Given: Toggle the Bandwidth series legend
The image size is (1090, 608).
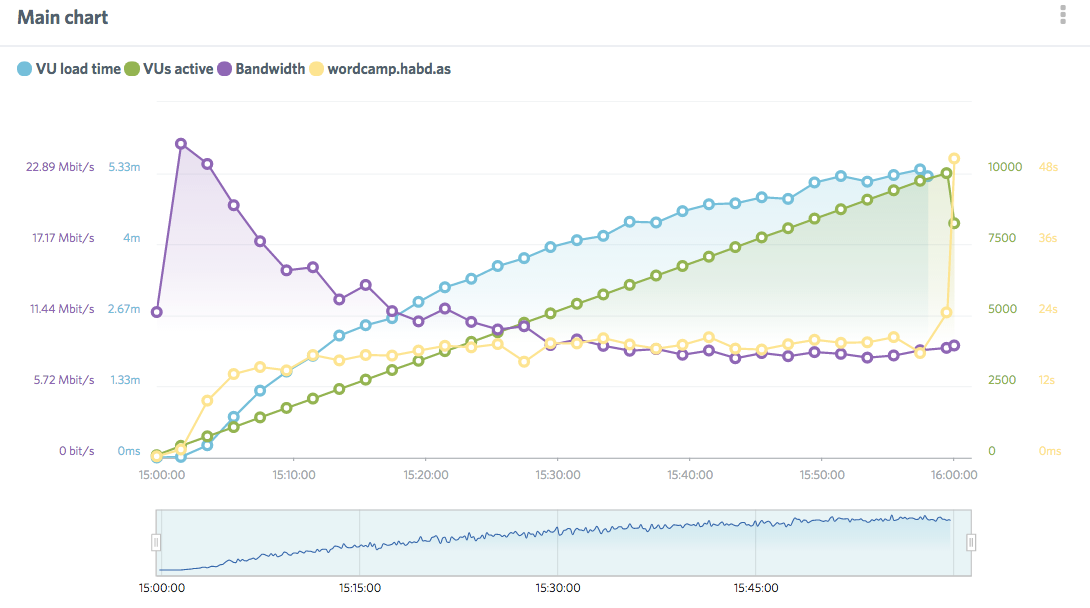Looking at the screenshot, I should tap(270, 70).
